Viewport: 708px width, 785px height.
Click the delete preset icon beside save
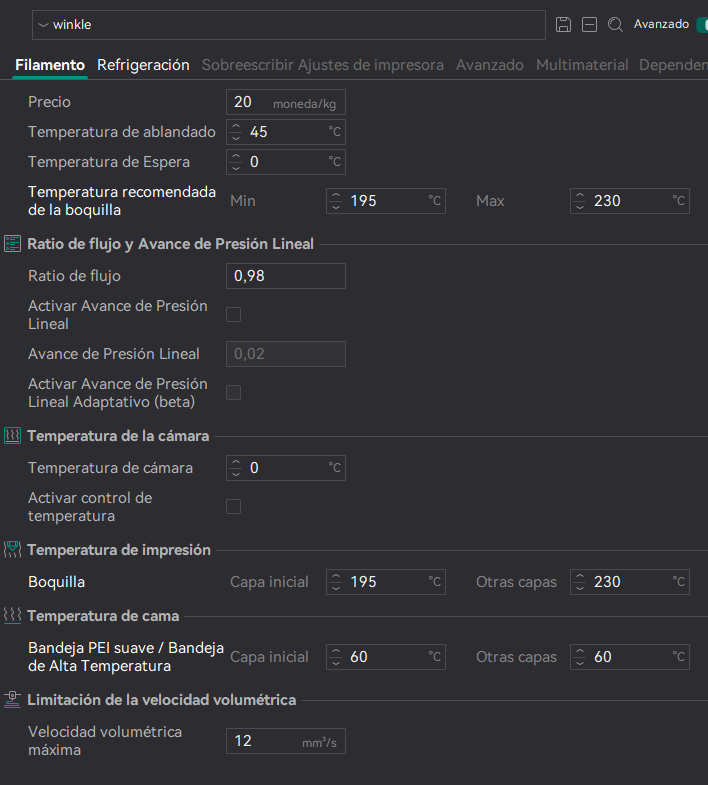tap(590, 24)
